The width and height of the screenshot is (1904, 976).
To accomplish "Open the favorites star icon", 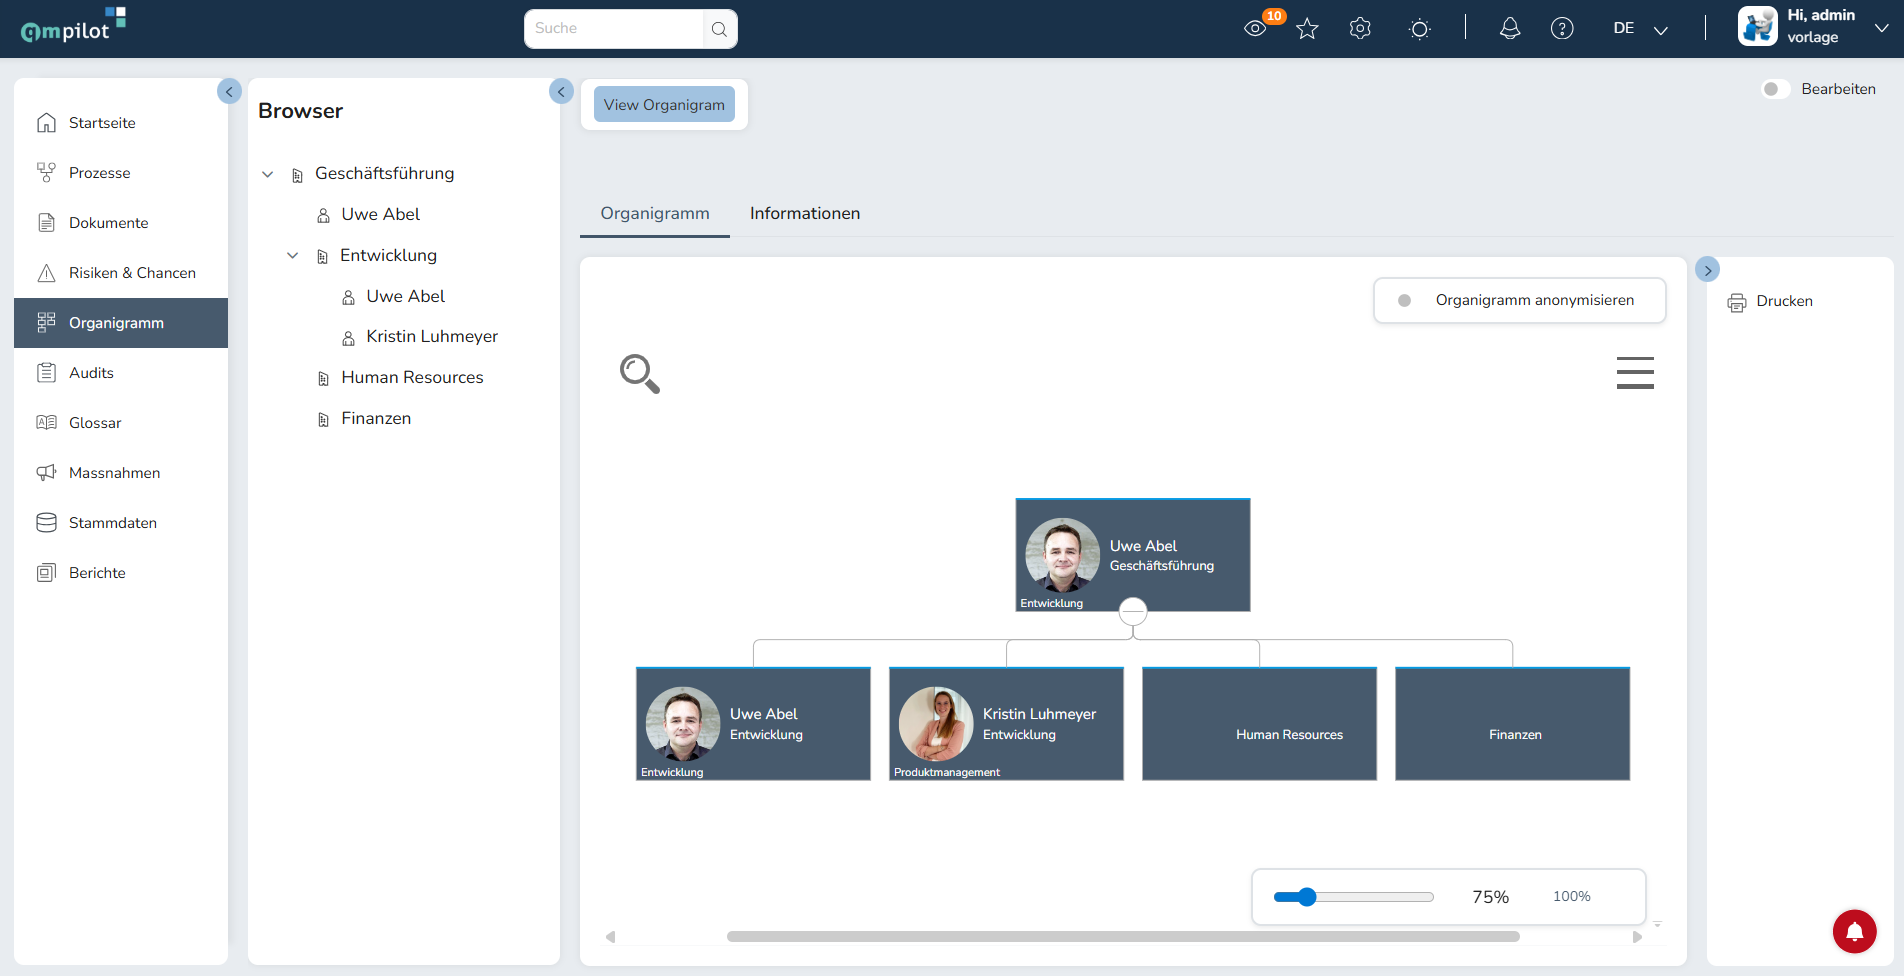I will (1307, 29).
